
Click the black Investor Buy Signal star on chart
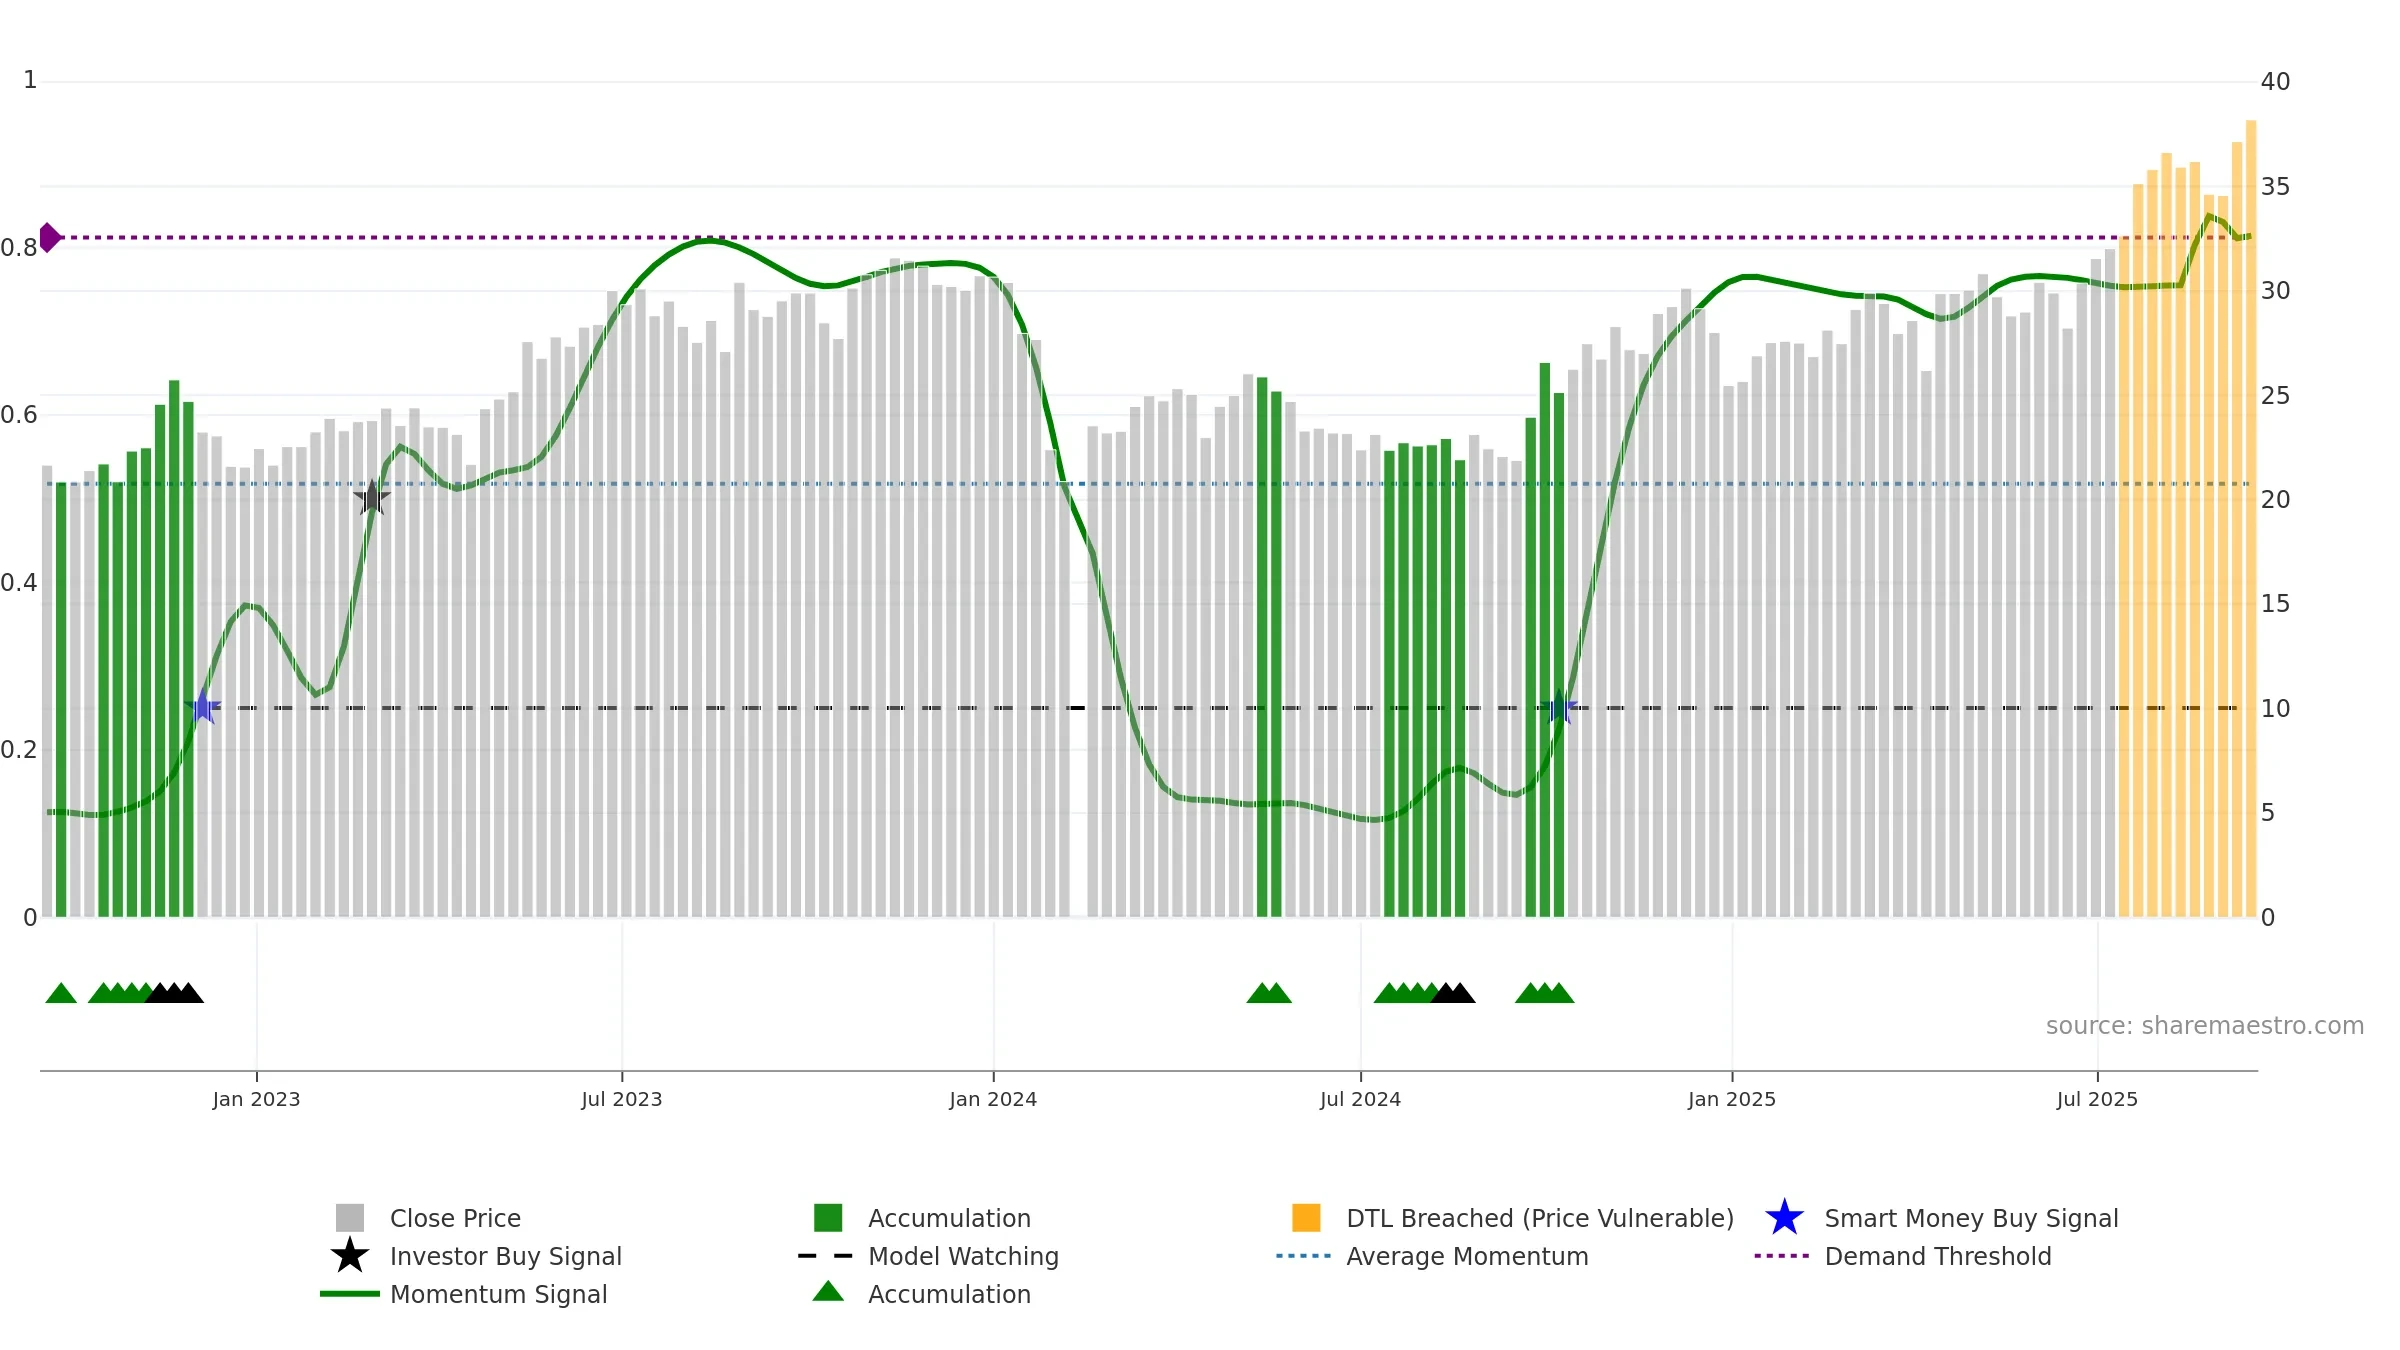[x=372, y=498]
